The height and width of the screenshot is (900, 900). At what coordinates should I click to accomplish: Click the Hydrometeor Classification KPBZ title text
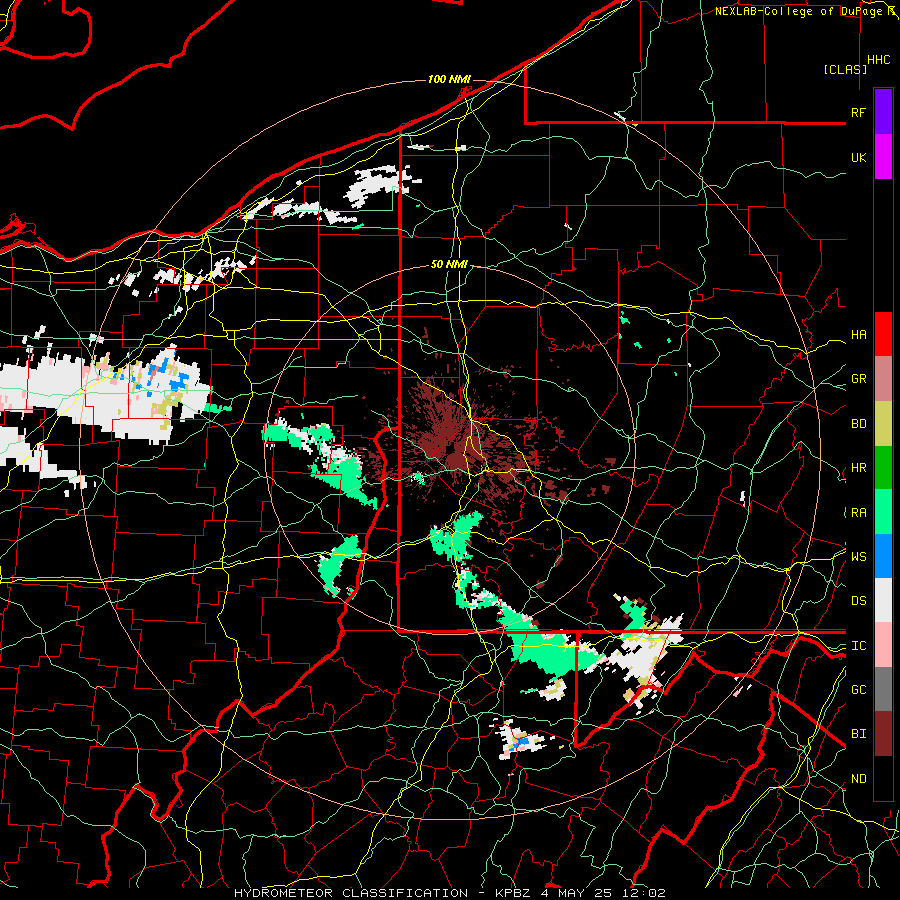click(450, 893)
